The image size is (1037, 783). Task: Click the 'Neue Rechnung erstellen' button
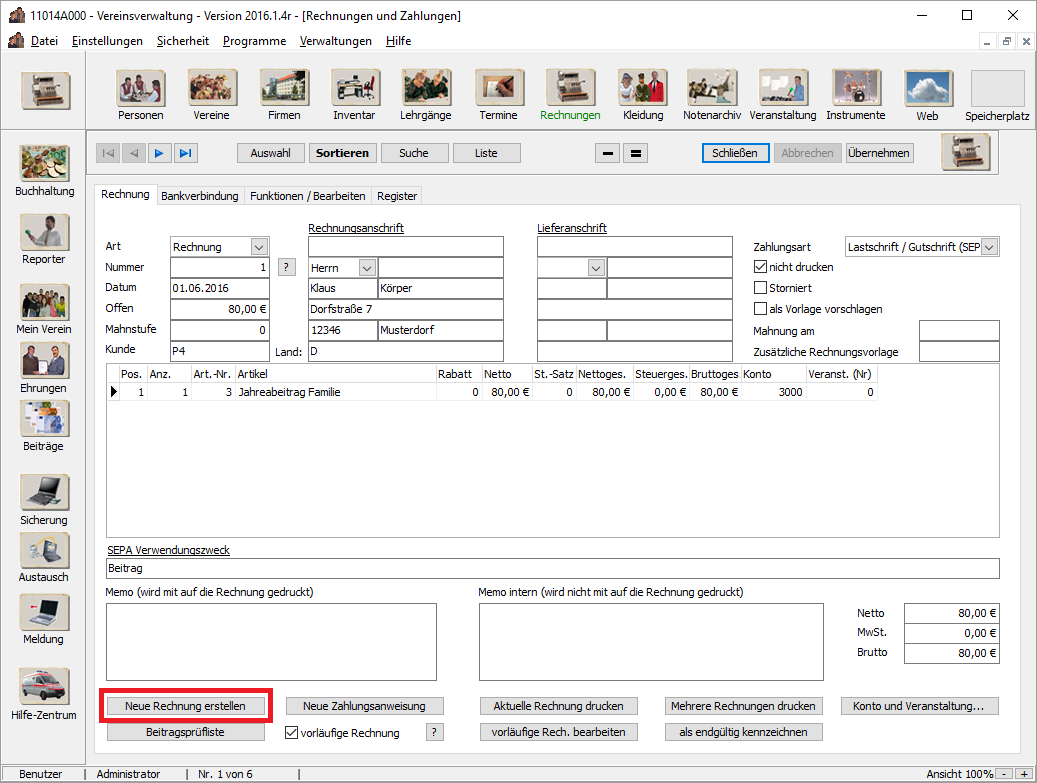point(186,706)
